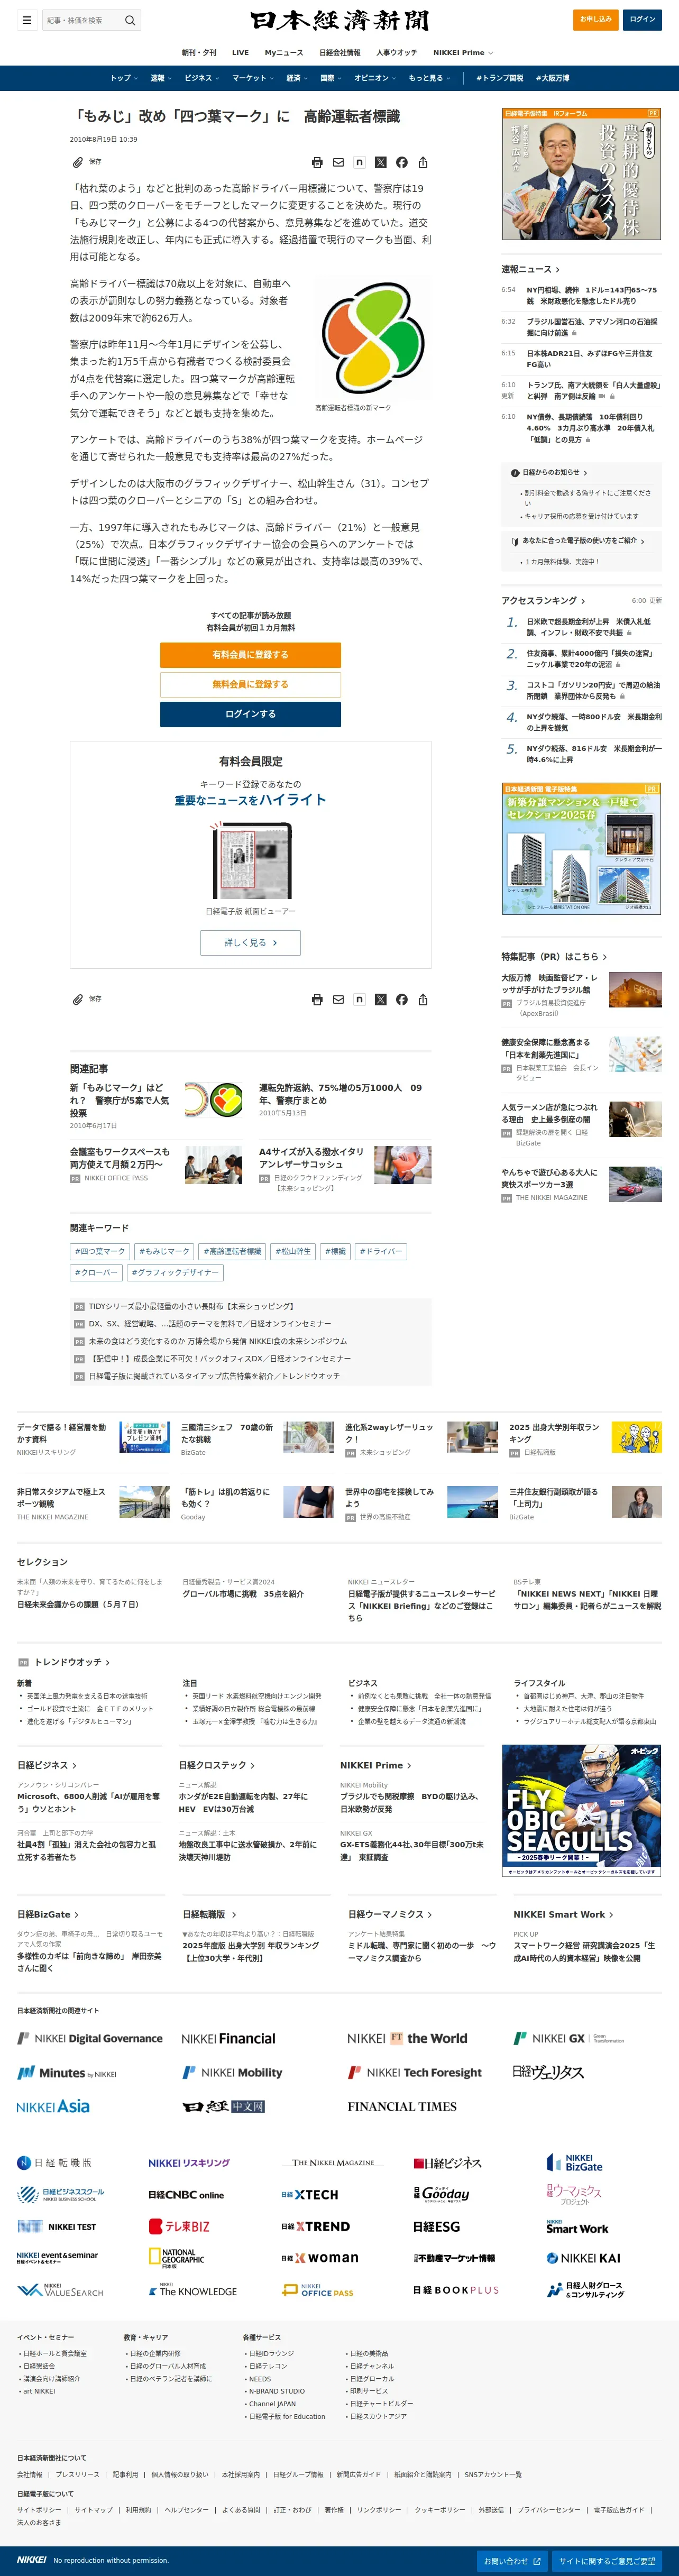Open the NIKKEI KAI logo link
This screenshot has height=2576, width=679.
tap(584, 2258)
